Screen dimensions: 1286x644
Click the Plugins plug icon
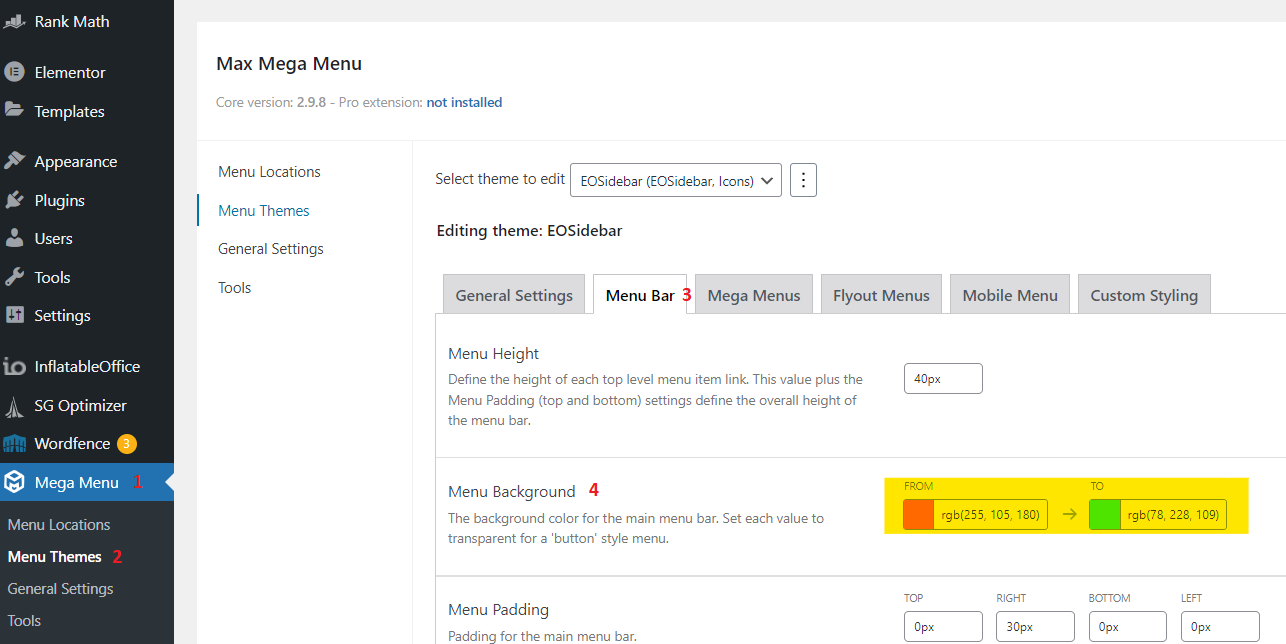[14, 200]
